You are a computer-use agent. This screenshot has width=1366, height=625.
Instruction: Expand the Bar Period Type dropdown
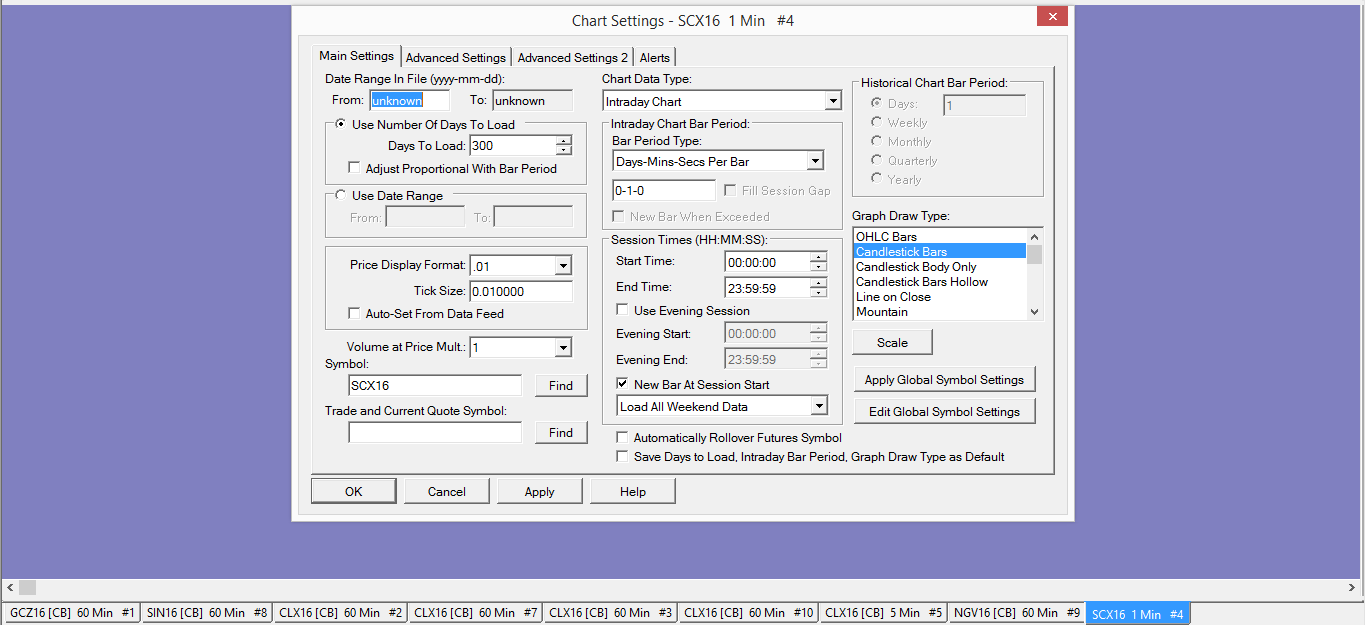pyautogui.click(x=815, y=161)
